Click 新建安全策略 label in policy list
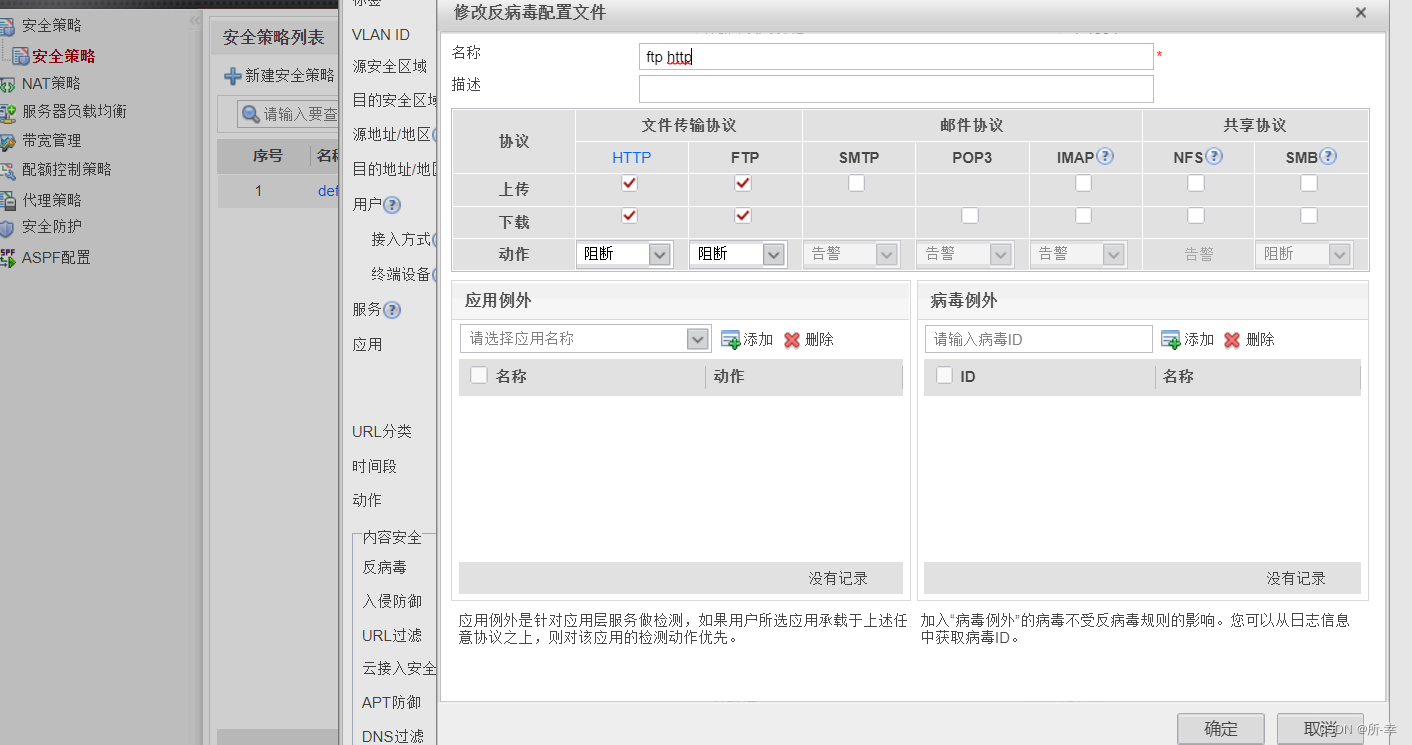The image size is (1412, 745). (290, 76)
